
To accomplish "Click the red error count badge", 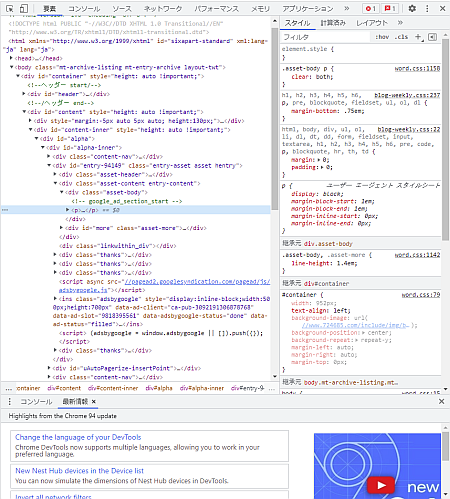I will (370, 8).
